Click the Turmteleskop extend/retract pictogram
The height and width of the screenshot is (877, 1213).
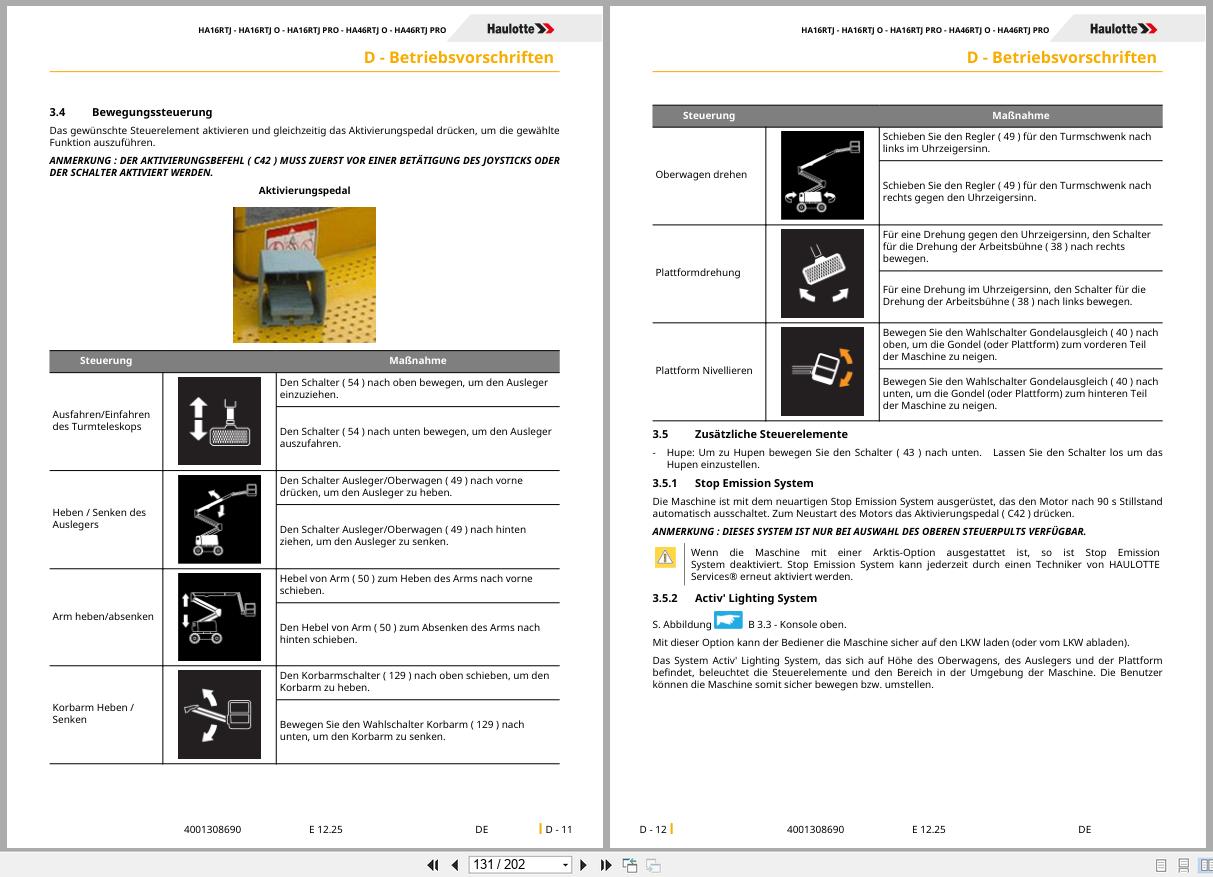click(x=219, y=421)
